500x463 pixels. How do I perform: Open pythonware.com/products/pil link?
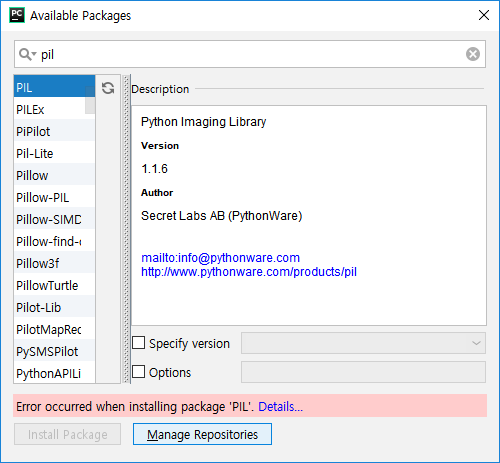[x=249, y=272]
